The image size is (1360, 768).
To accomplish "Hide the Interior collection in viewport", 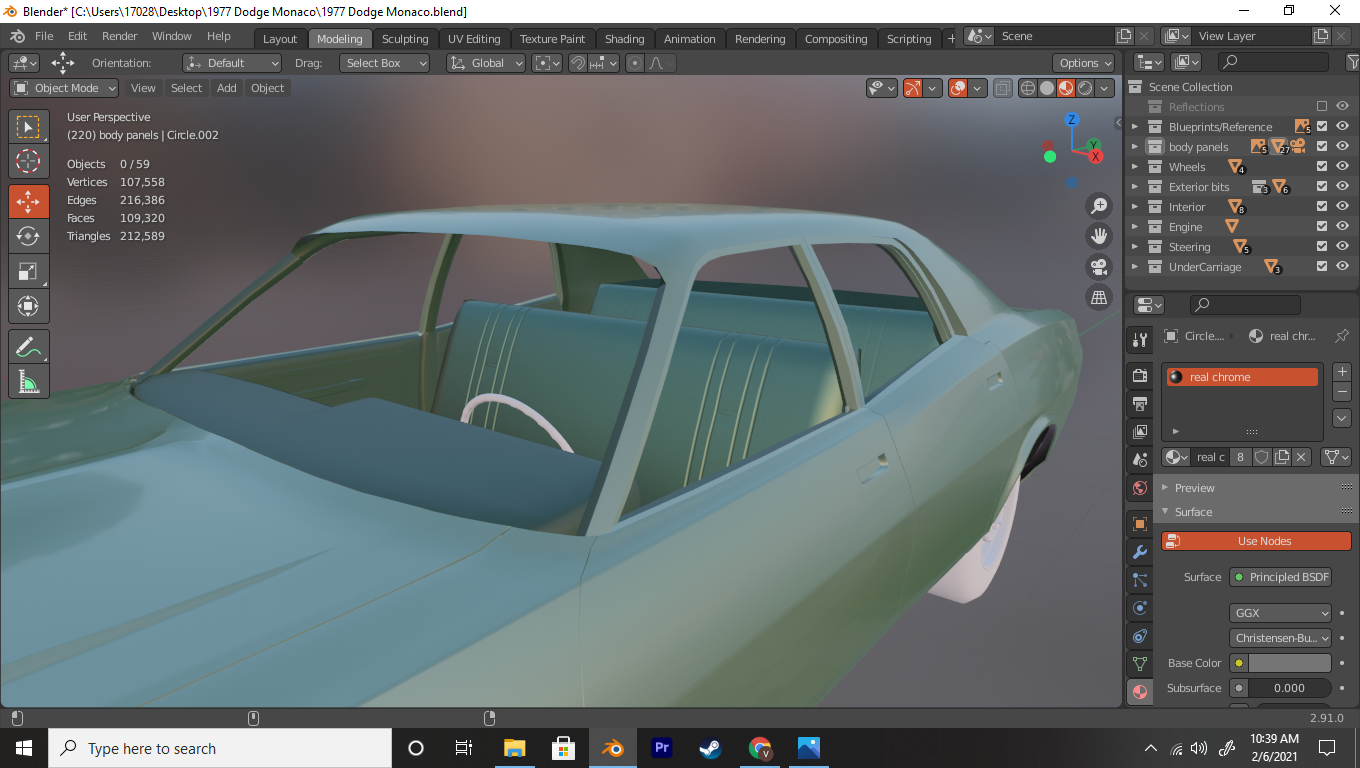I will [1342, 207].
